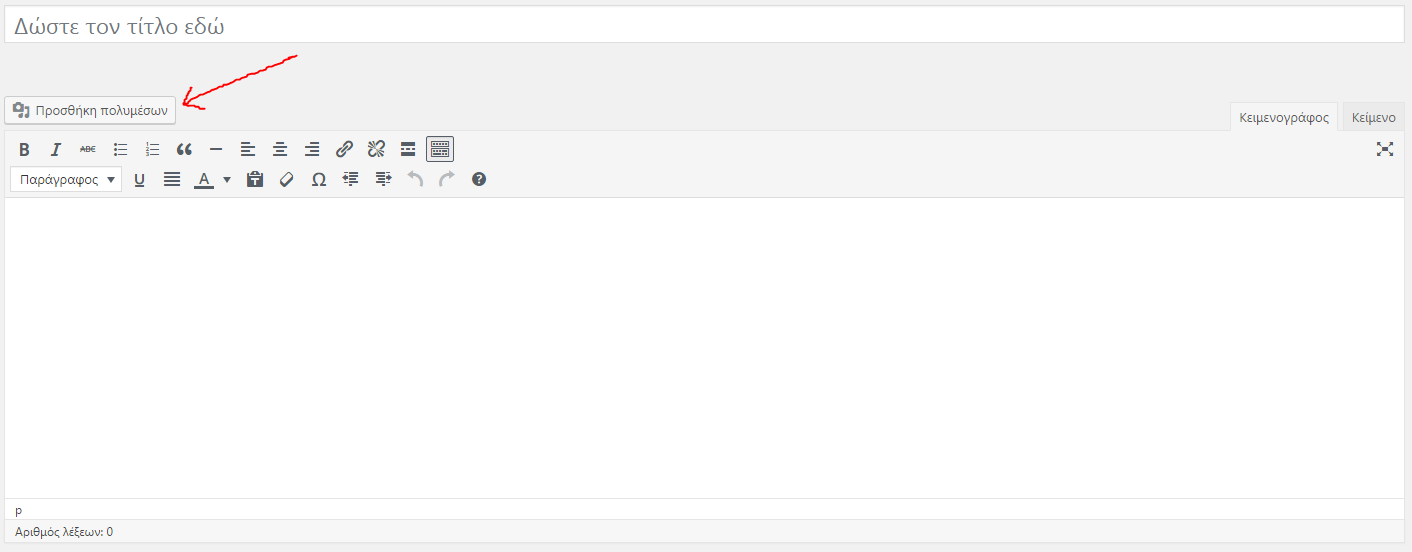Expand the text color picker arrow
1412x552 pixels.
(x=227, y=180)
